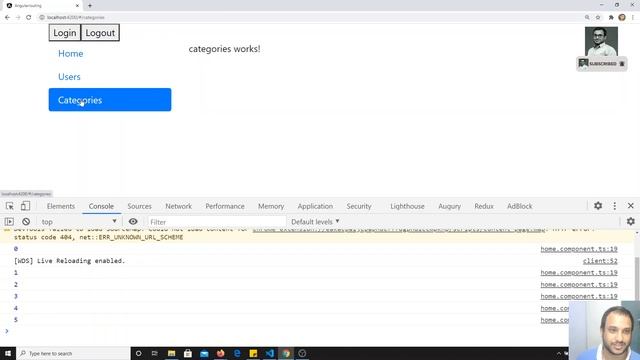Click the console Filter input
The width and height of the screenshot is (640, 360).
click(x=216, y=222)
